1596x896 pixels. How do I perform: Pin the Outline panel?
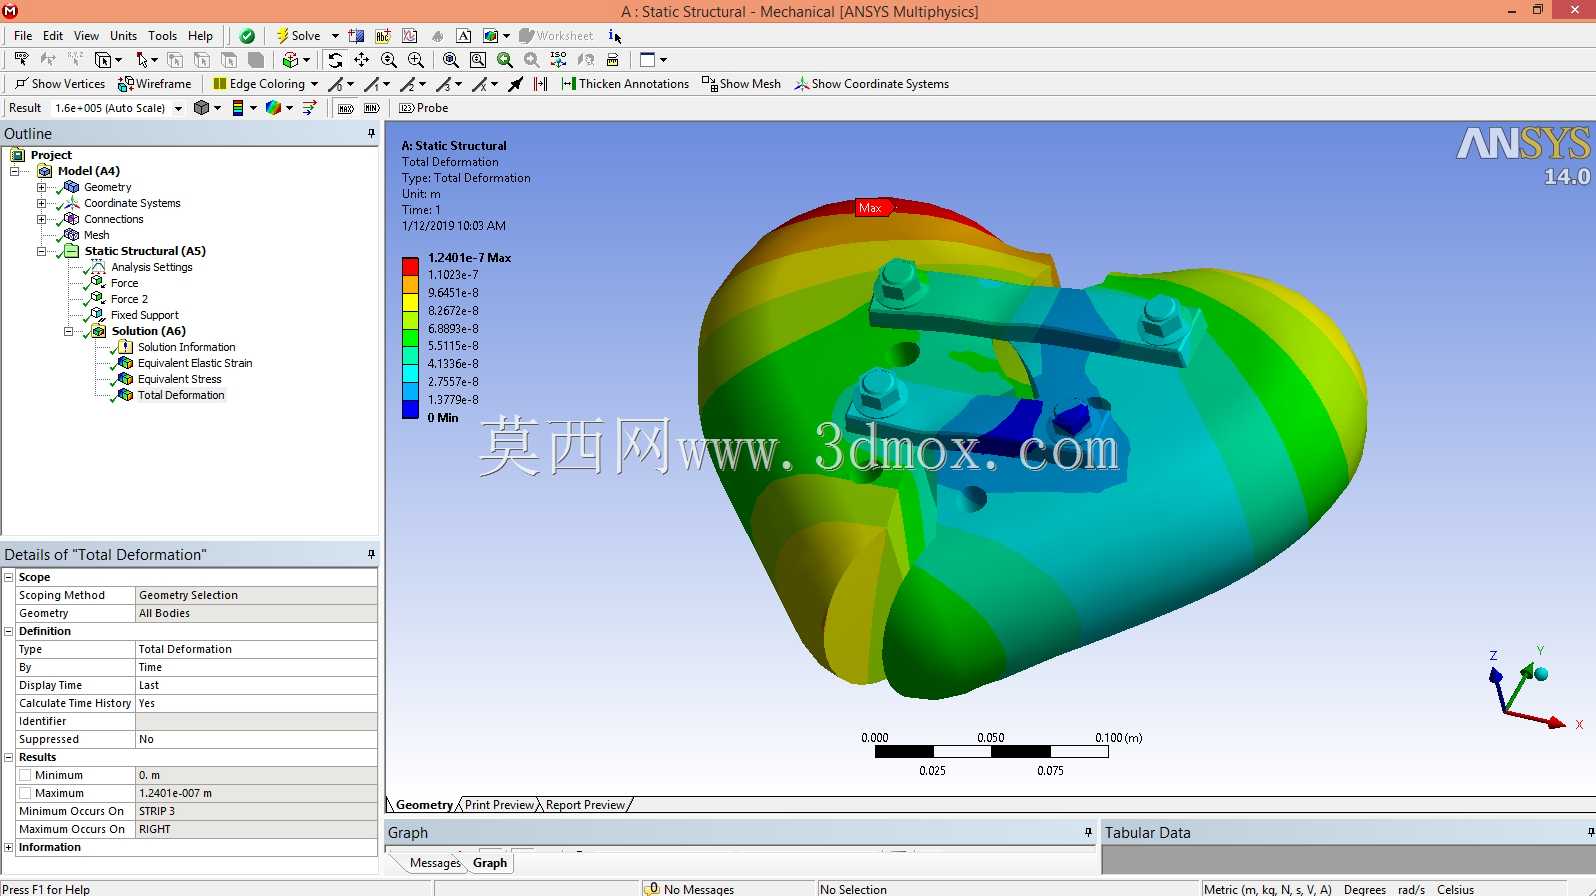(371, 133)
